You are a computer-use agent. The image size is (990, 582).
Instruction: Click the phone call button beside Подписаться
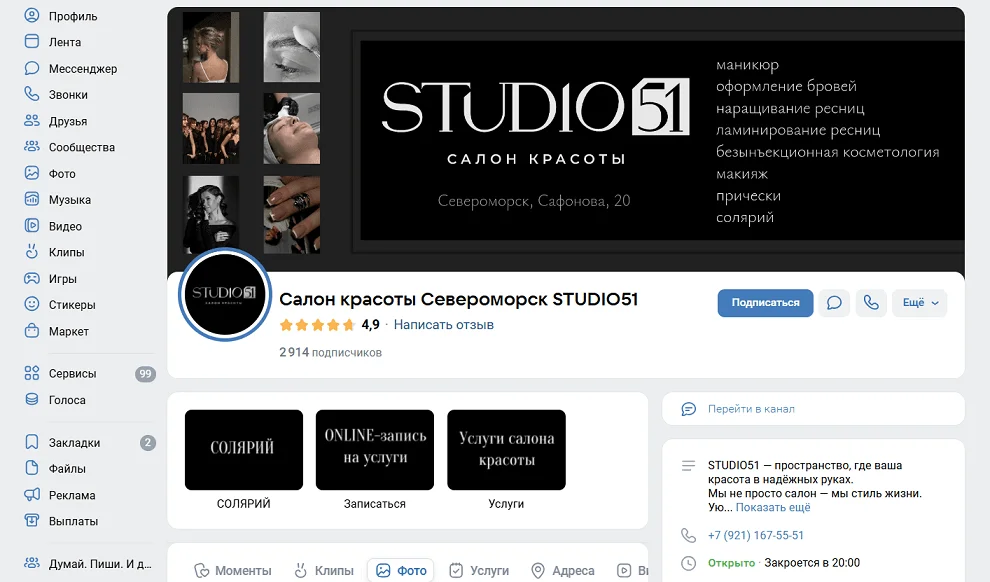[871, 303]
